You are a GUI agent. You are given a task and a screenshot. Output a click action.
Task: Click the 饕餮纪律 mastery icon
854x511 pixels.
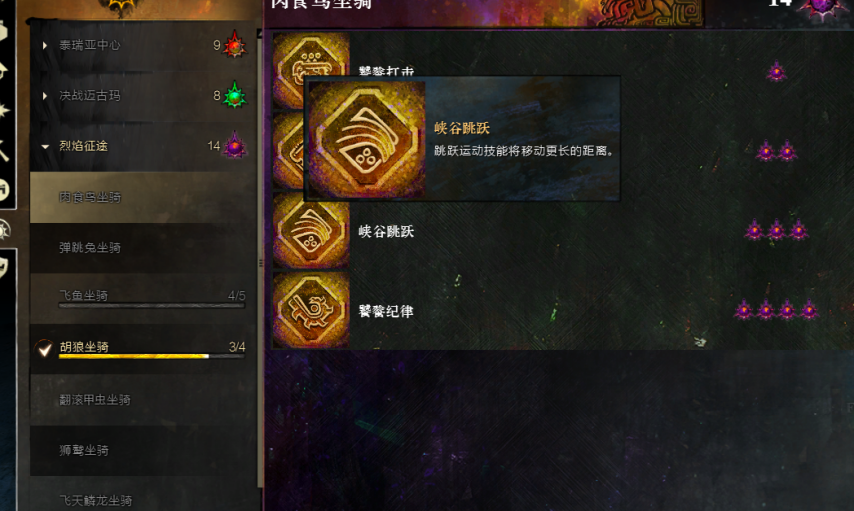coord(311,311)
